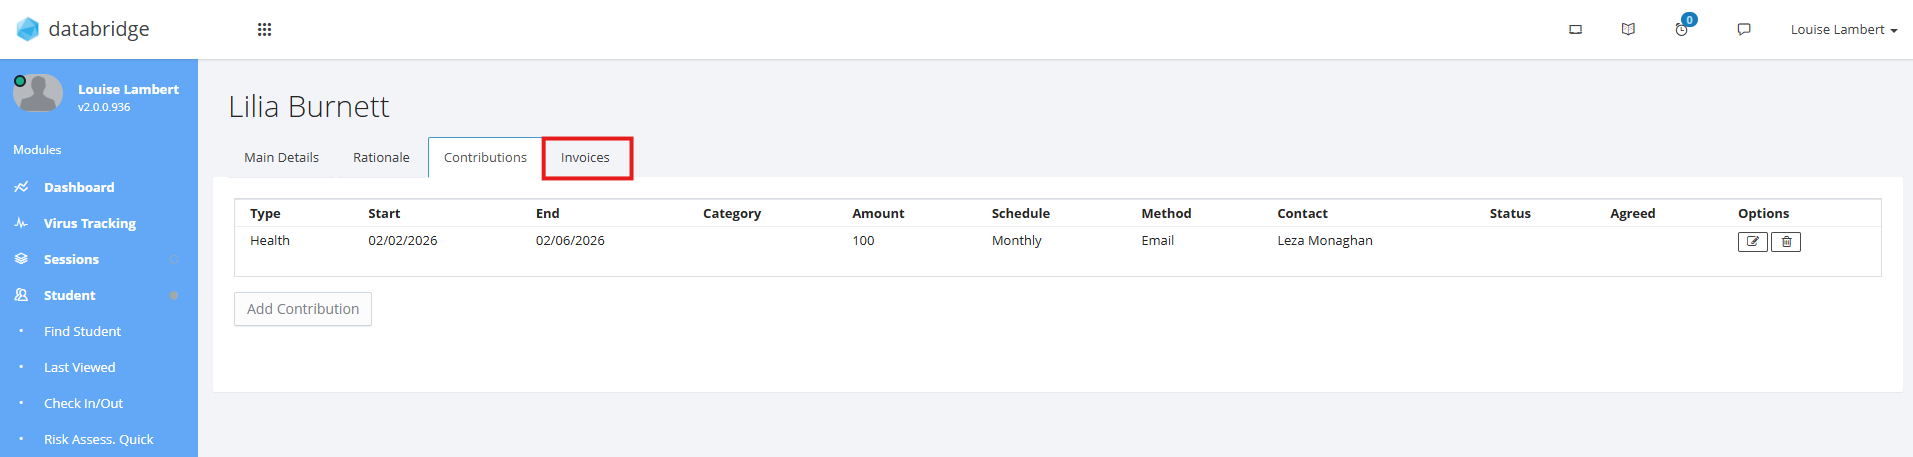Open the book icon in top bar
The image size is (1913, 457).
(x=1628, y=30)
